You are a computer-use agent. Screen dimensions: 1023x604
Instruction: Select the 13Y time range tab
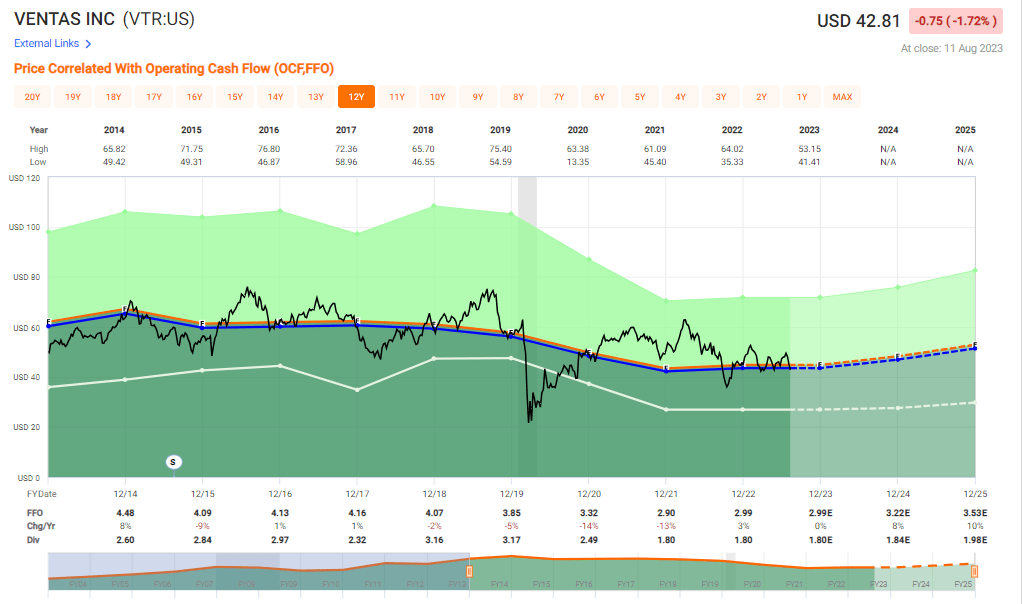(x=316, y=97)
